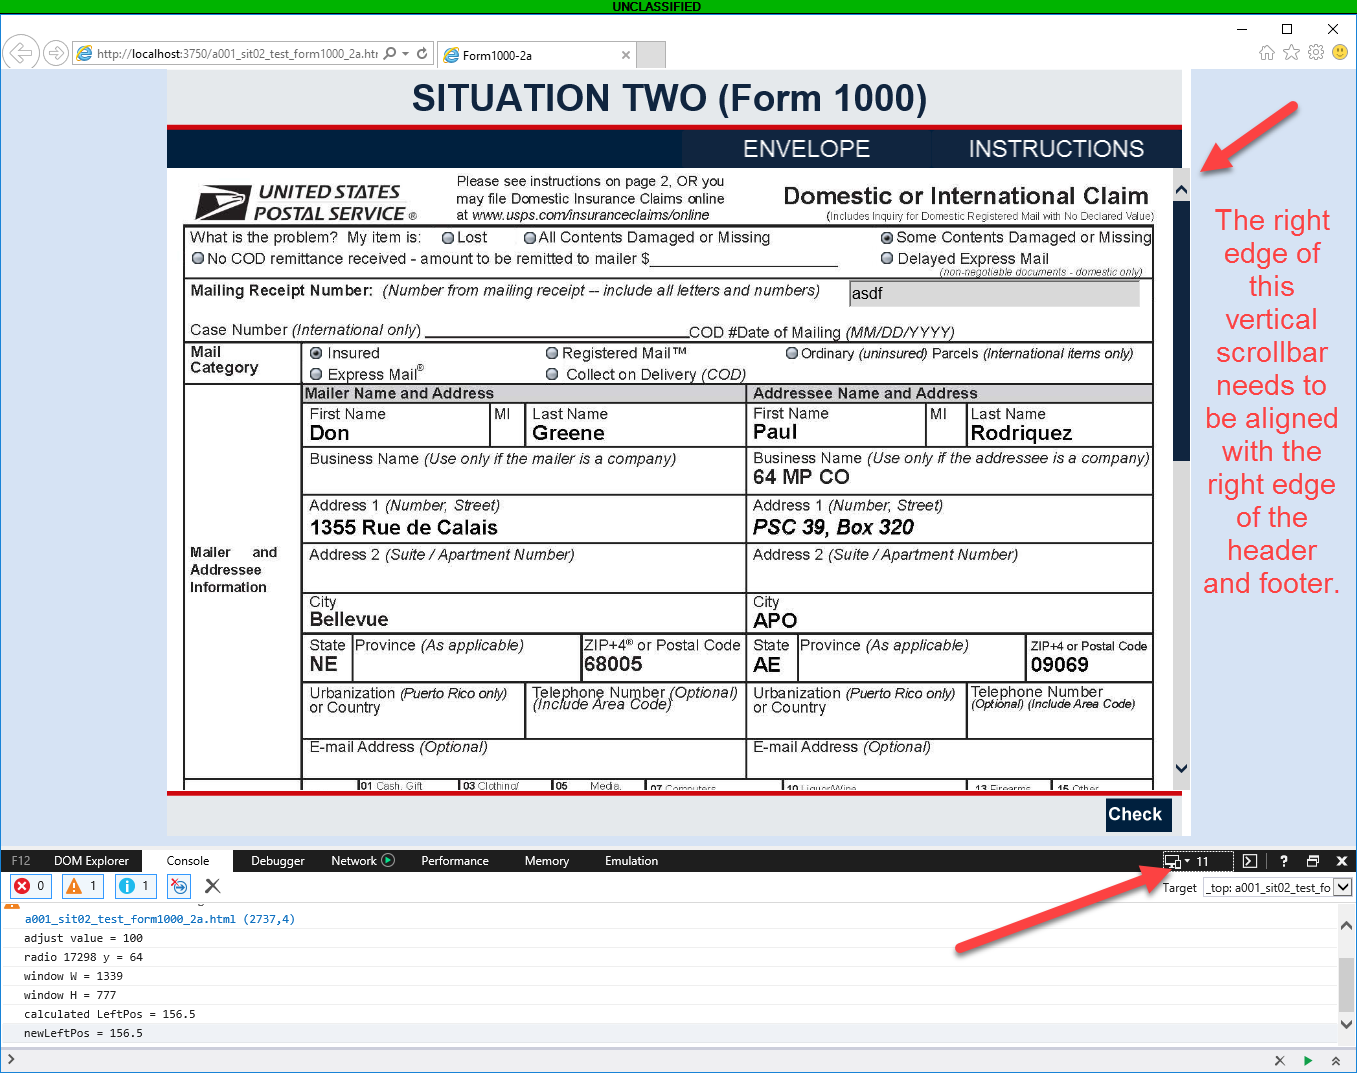Viewport: 1360px width, 1073px height.
Task: Choose the Express Mail category
Action: click(316, 374)
